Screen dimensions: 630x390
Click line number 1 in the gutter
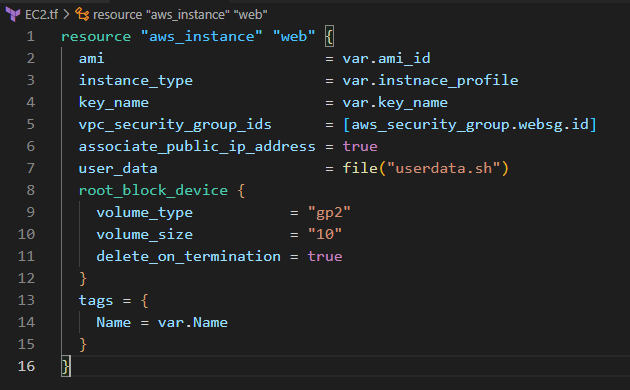coord(31,37)
